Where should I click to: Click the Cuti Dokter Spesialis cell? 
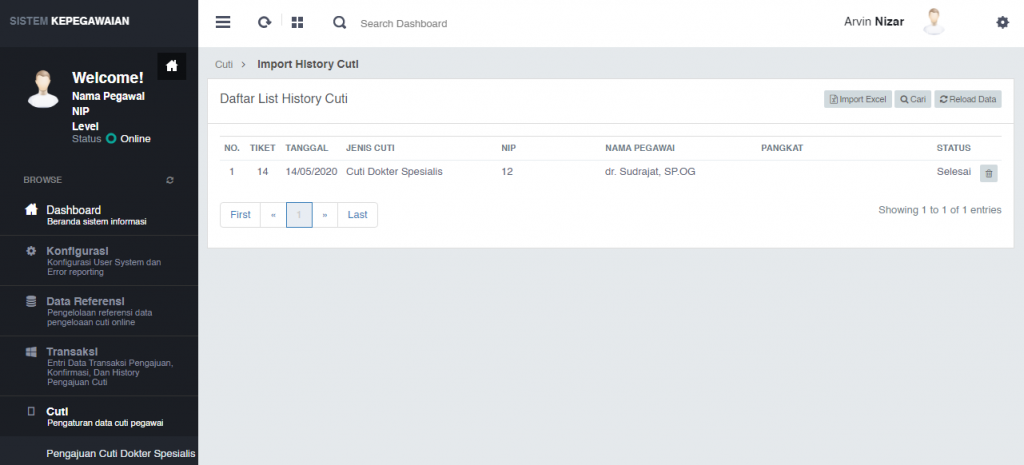(394, 172)
